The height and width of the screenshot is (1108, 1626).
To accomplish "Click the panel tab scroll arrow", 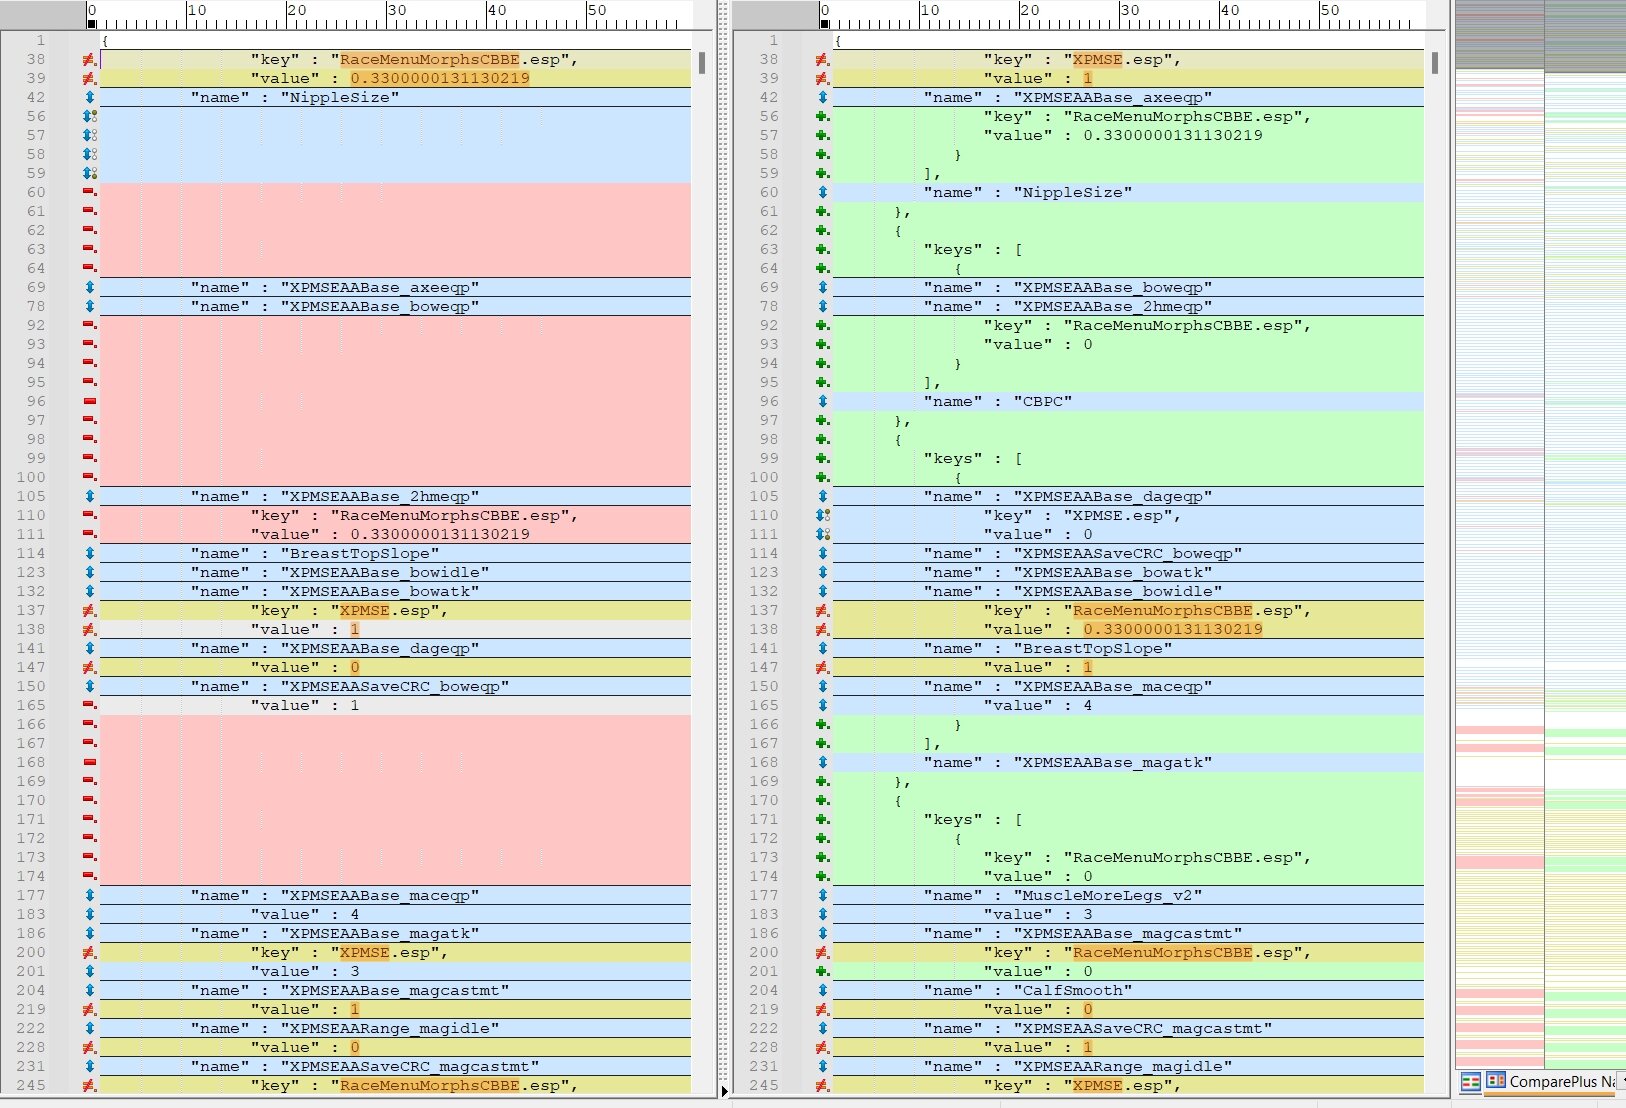I will [1622, 1082].
